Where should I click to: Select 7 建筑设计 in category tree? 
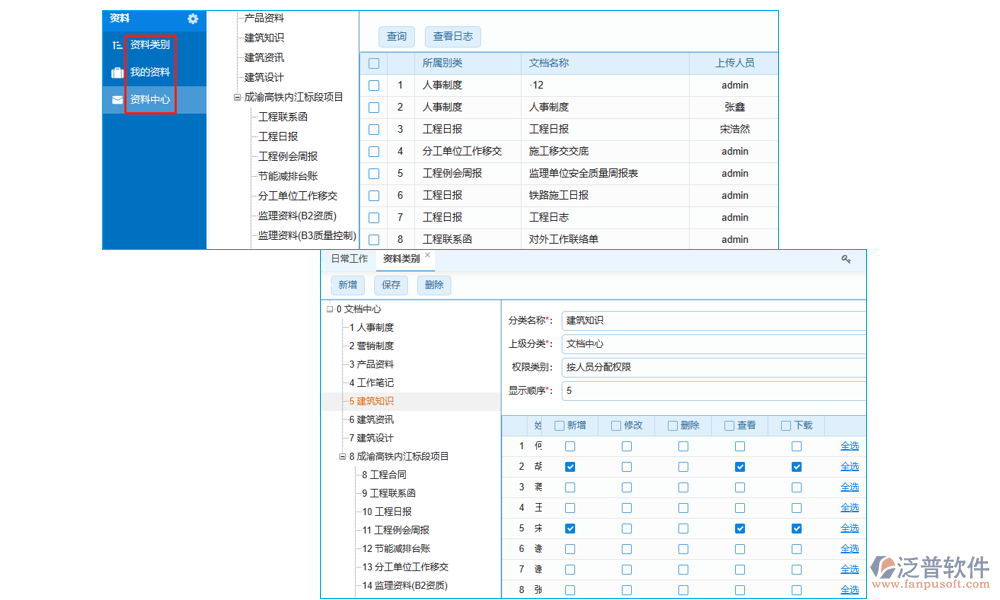[372, 439]
